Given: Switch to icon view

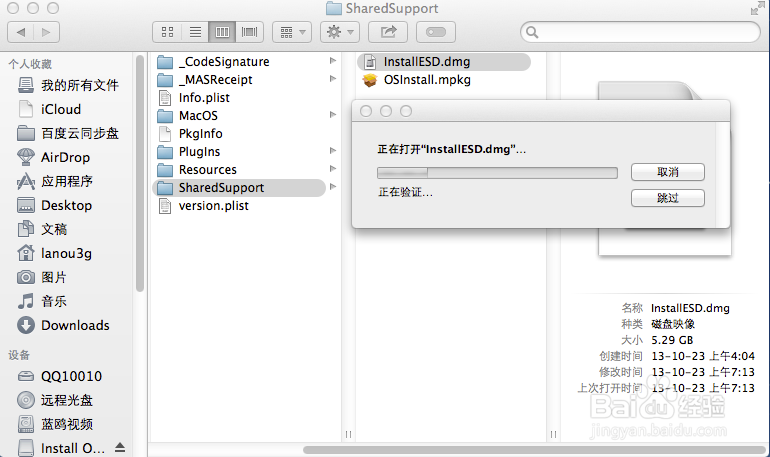Looking at the screenshot, I should [167, 32].
